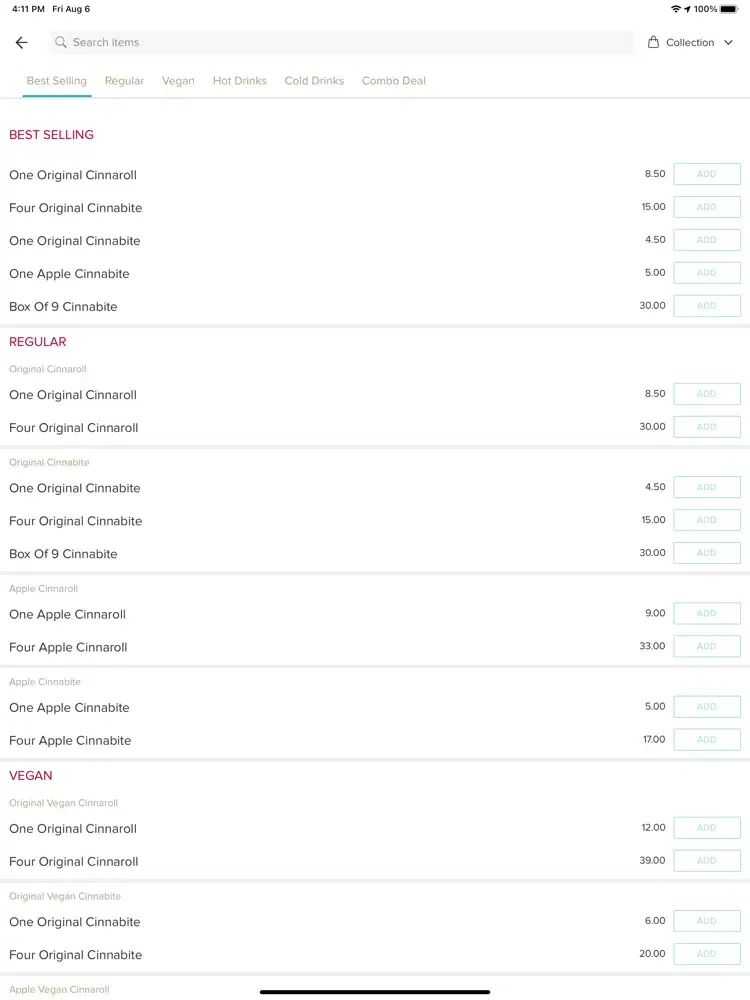Click the Search items input field
Viewport: 750px width, 1000px height.
coord(342,42)
